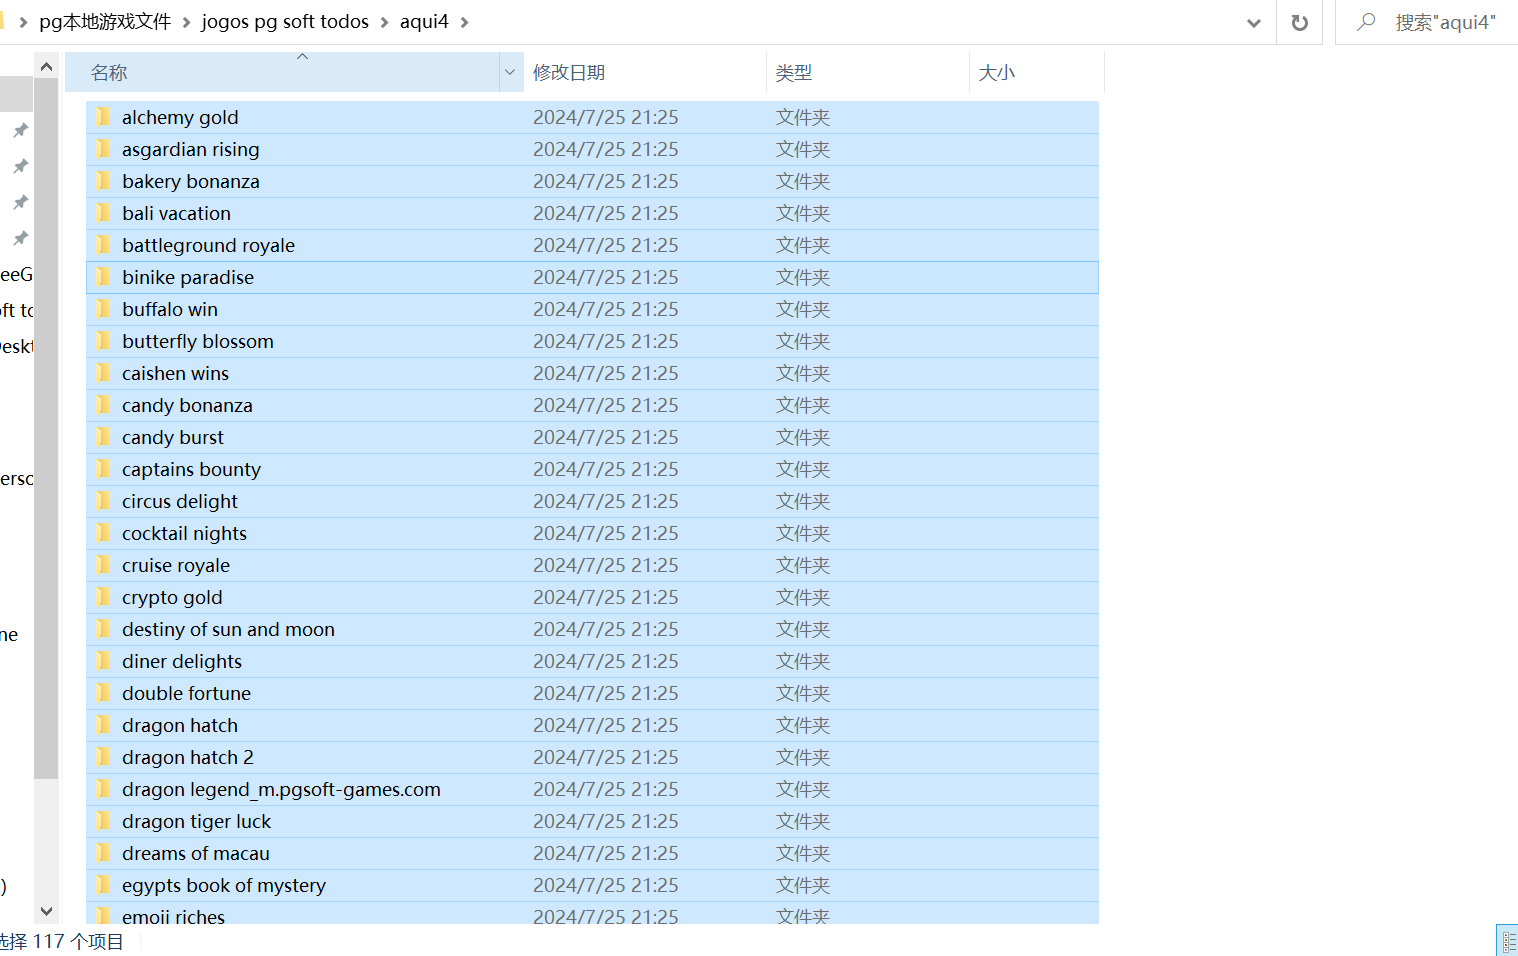The image size is (1518, 956).
Task: Click the folder icon beside dragon hatch 2
Action: point(103,757)
